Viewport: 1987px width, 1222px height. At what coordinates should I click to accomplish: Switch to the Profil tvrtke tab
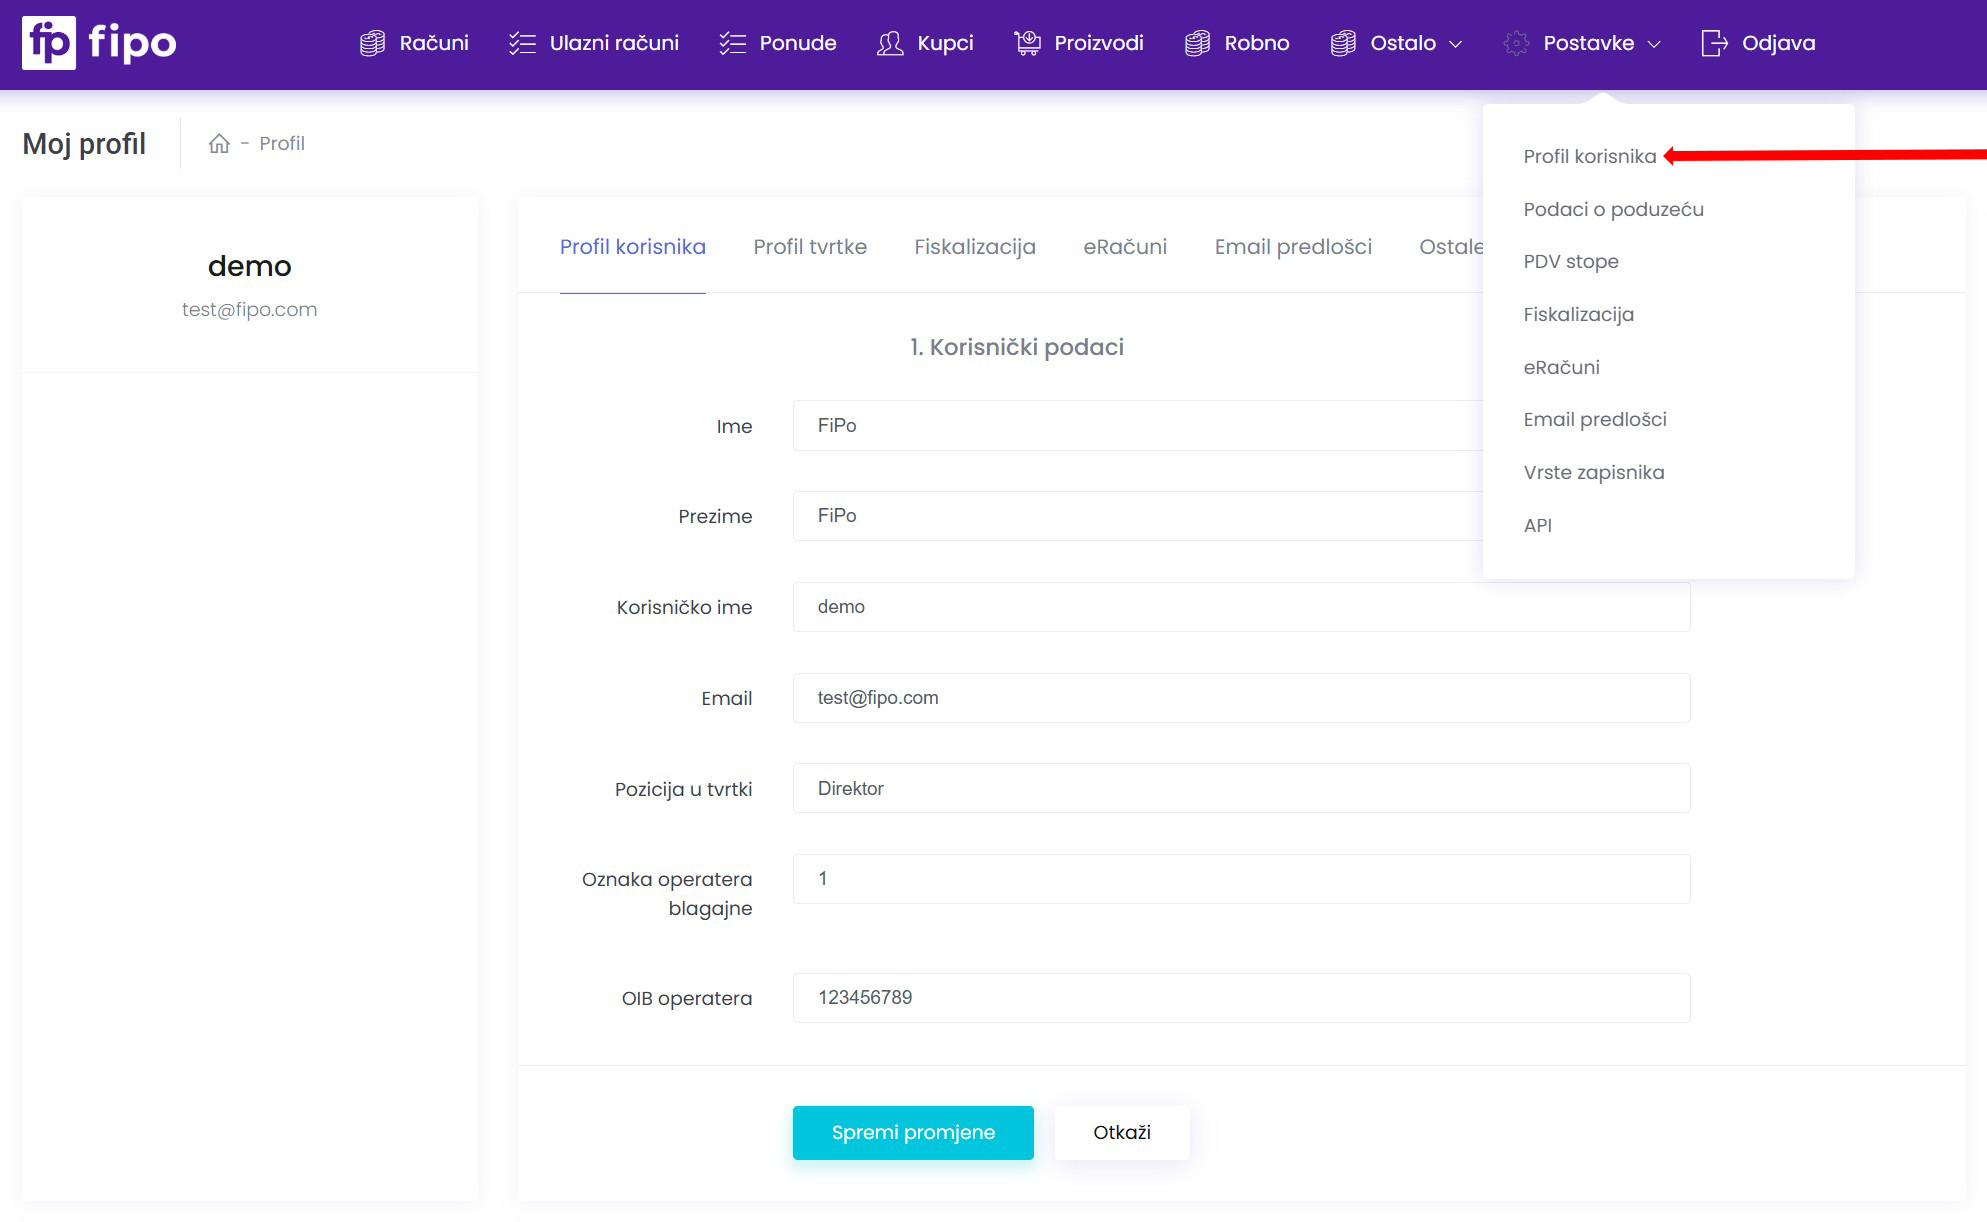(x=809, y=247)
